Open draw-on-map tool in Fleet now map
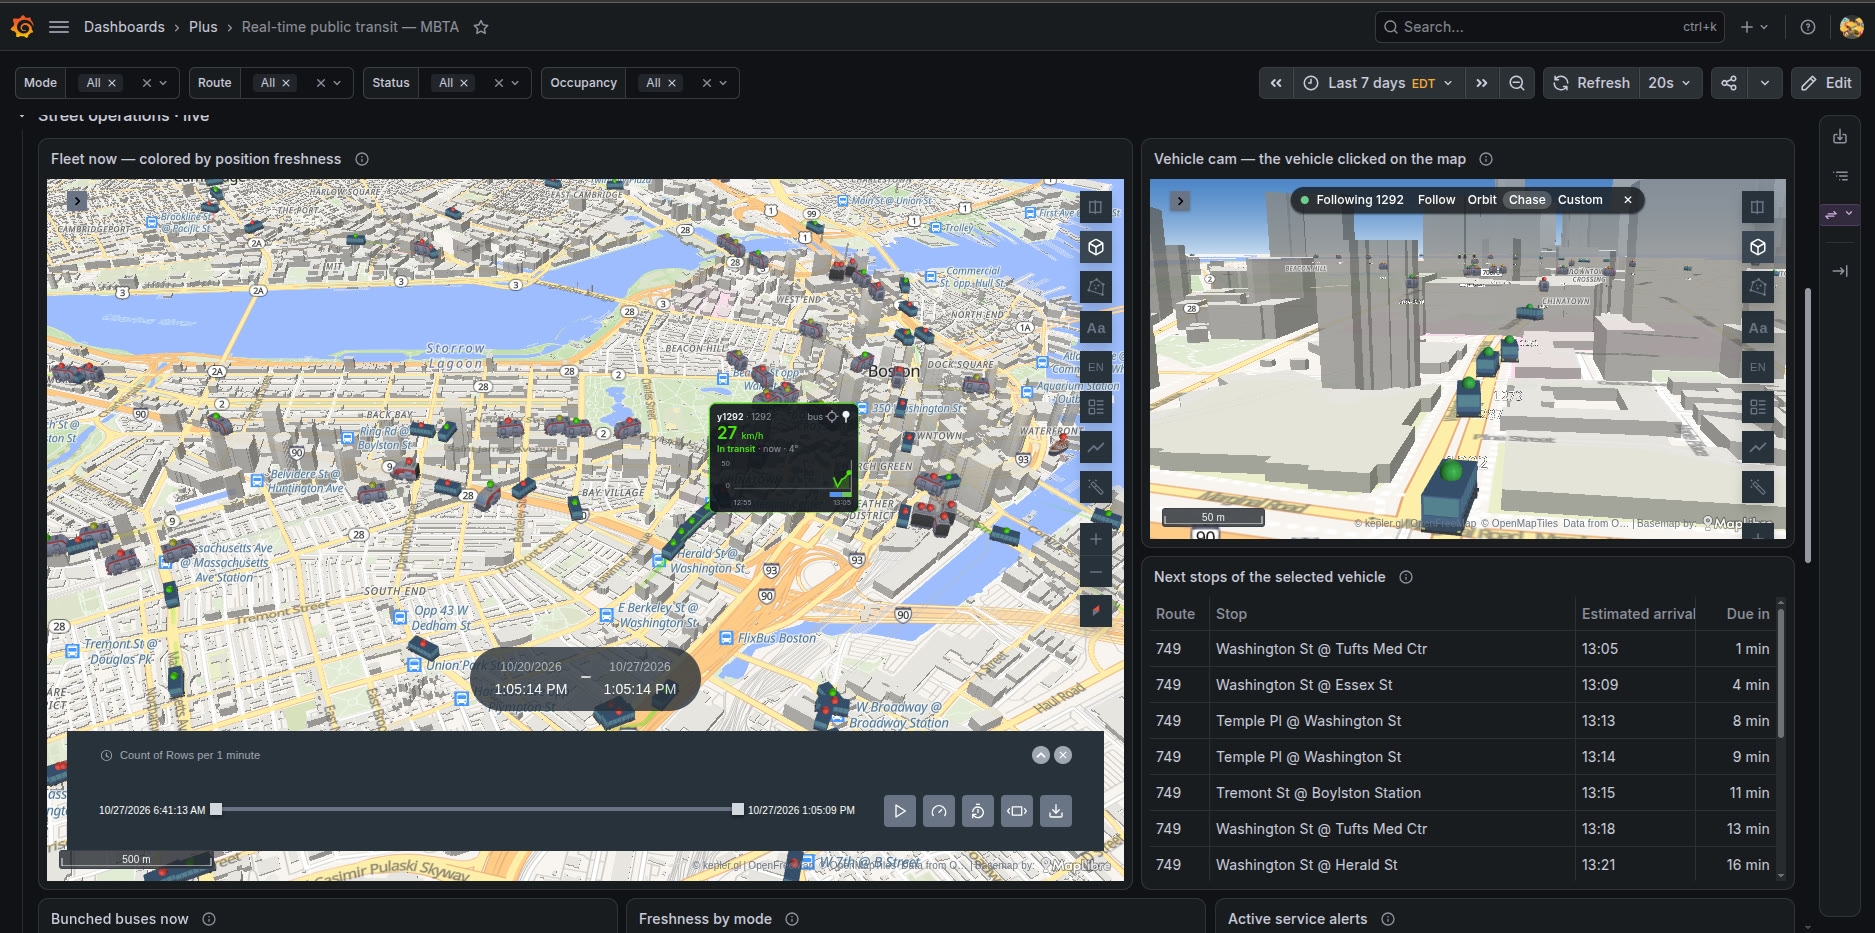The image size is (1875, 933). (x=1096, y=287)
